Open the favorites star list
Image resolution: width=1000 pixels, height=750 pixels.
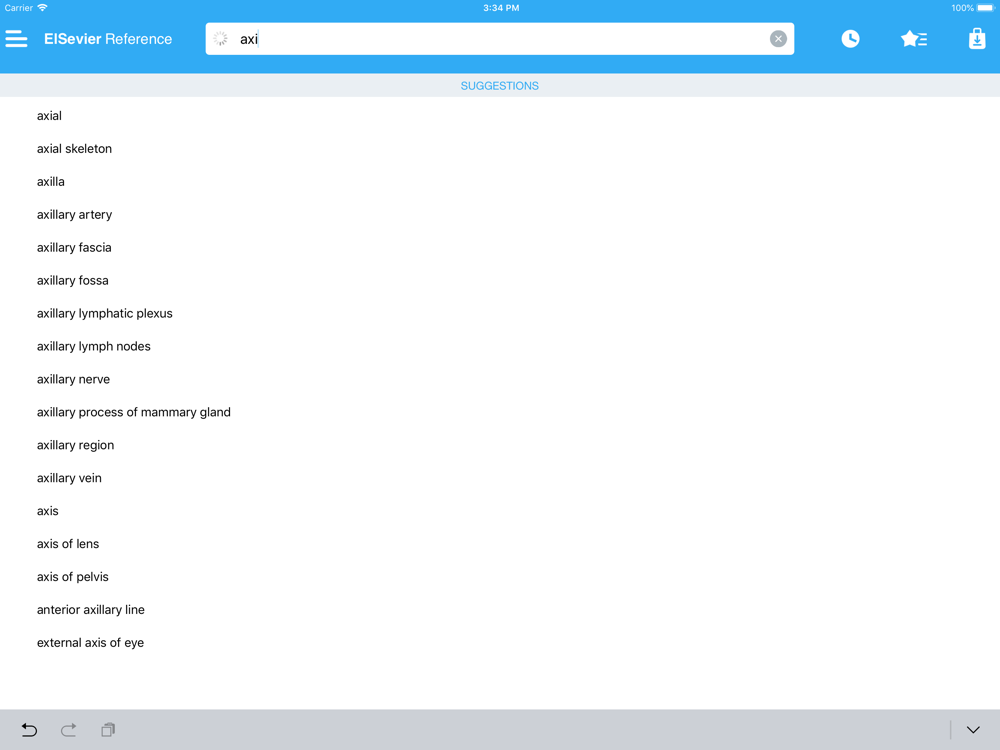pyautogui.click(x=914, y=39)
